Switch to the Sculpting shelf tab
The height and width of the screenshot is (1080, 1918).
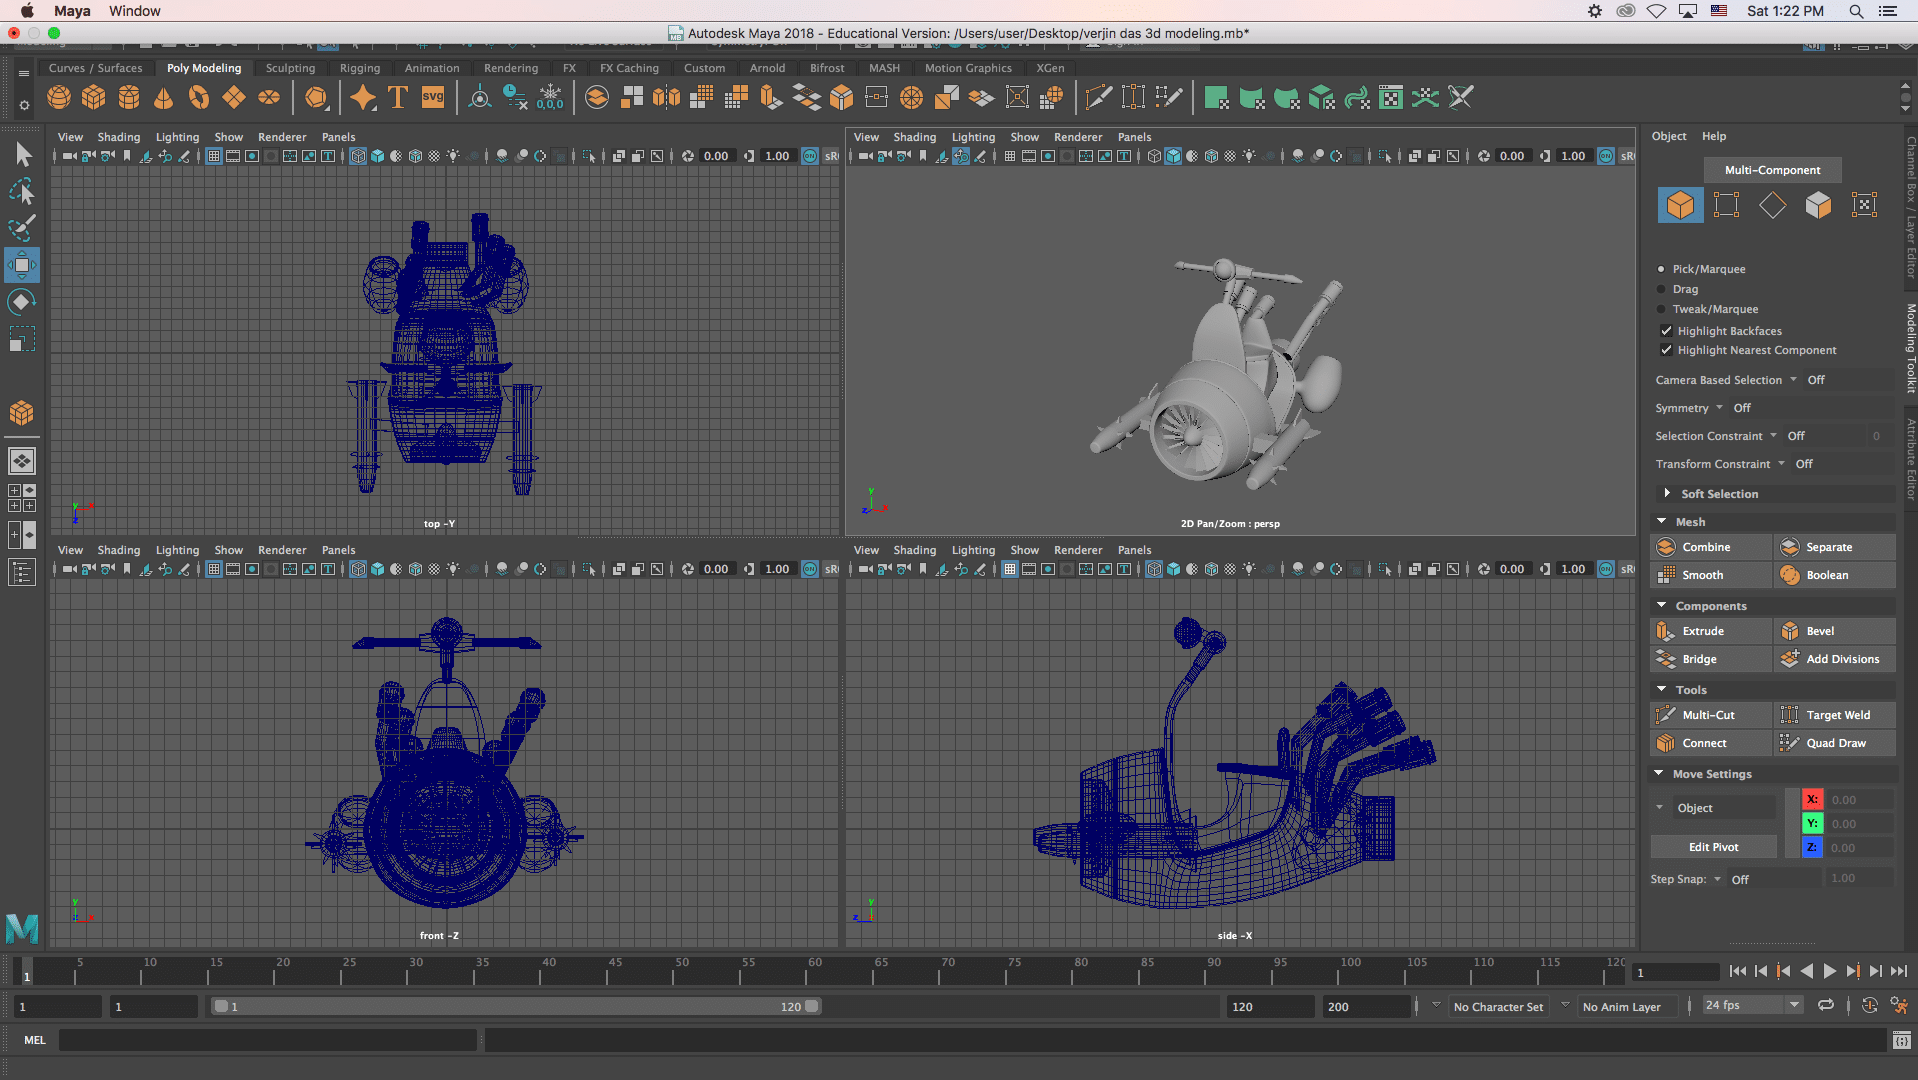pyautogui.click(x=290, y=68)
